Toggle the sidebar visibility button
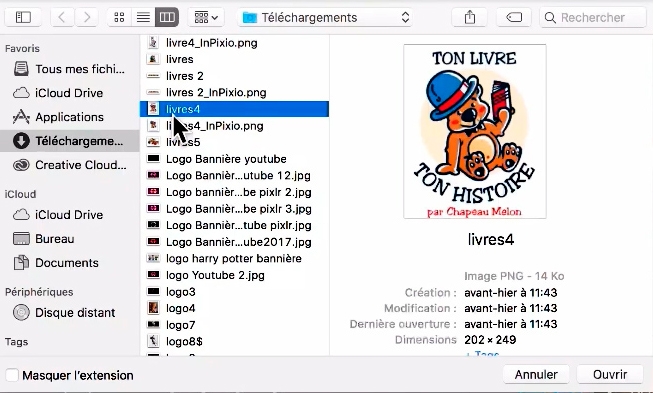The height and width of the screenshot is (393, 653). tap(23, 17)
